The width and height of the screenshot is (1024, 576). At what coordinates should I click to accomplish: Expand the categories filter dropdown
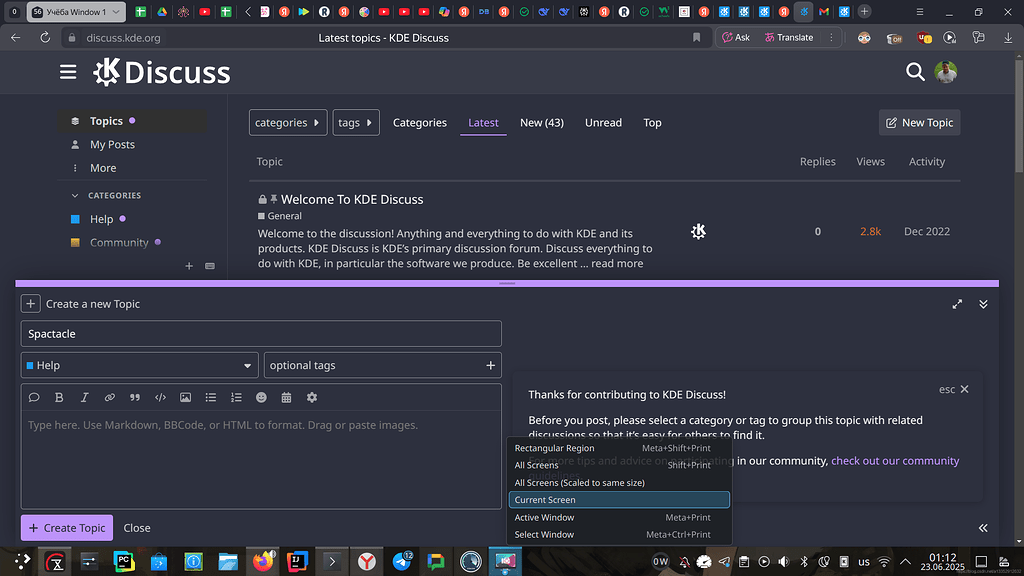click(287, 122)
